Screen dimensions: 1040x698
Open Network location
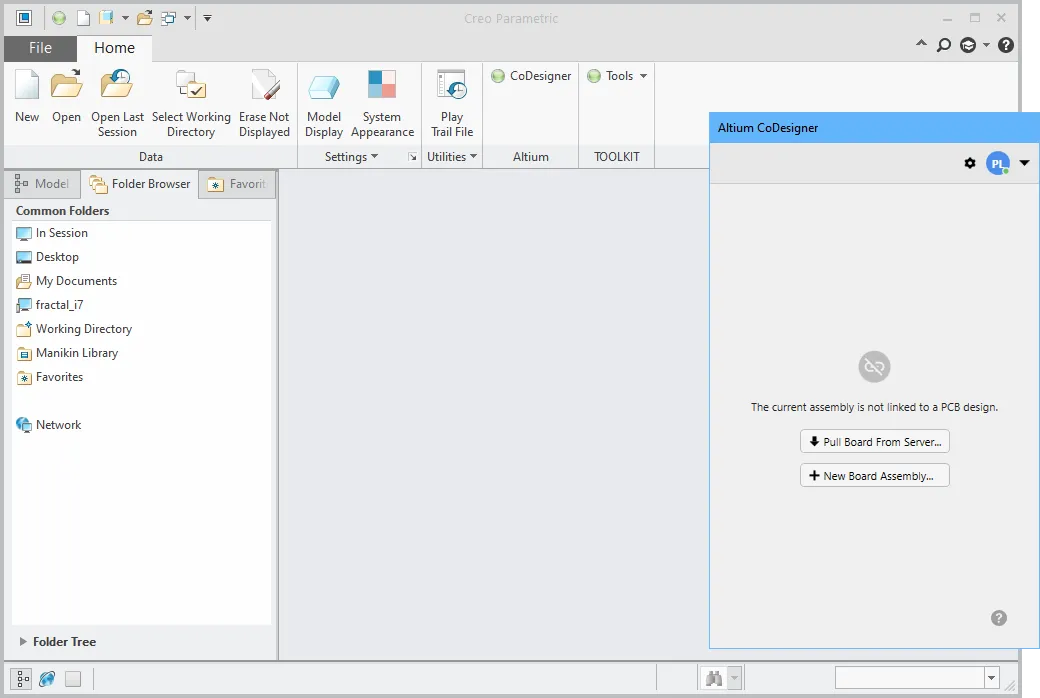pos(48,425)
